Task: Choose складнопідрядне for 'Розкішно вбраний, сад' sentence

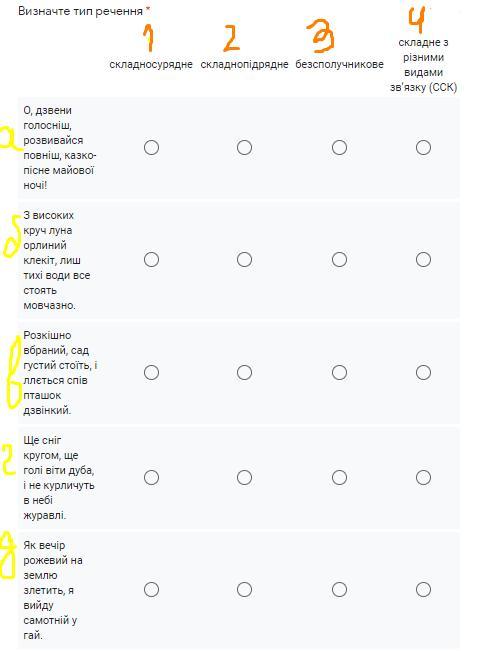Action: tap(244, 372)
